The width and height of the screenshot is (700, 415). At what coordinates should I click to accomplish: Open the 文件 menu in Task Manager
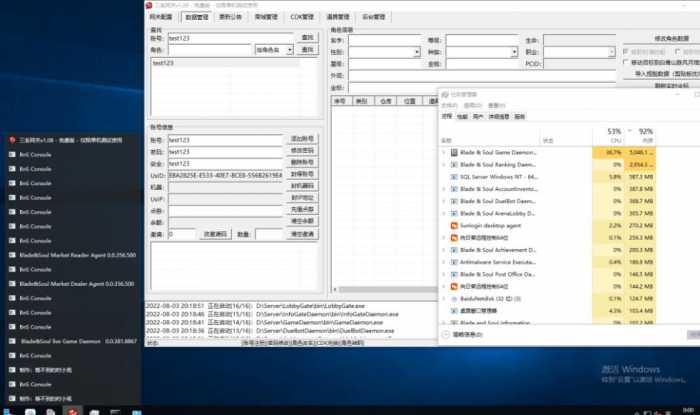pyautogui.click(x=449, y=105)
